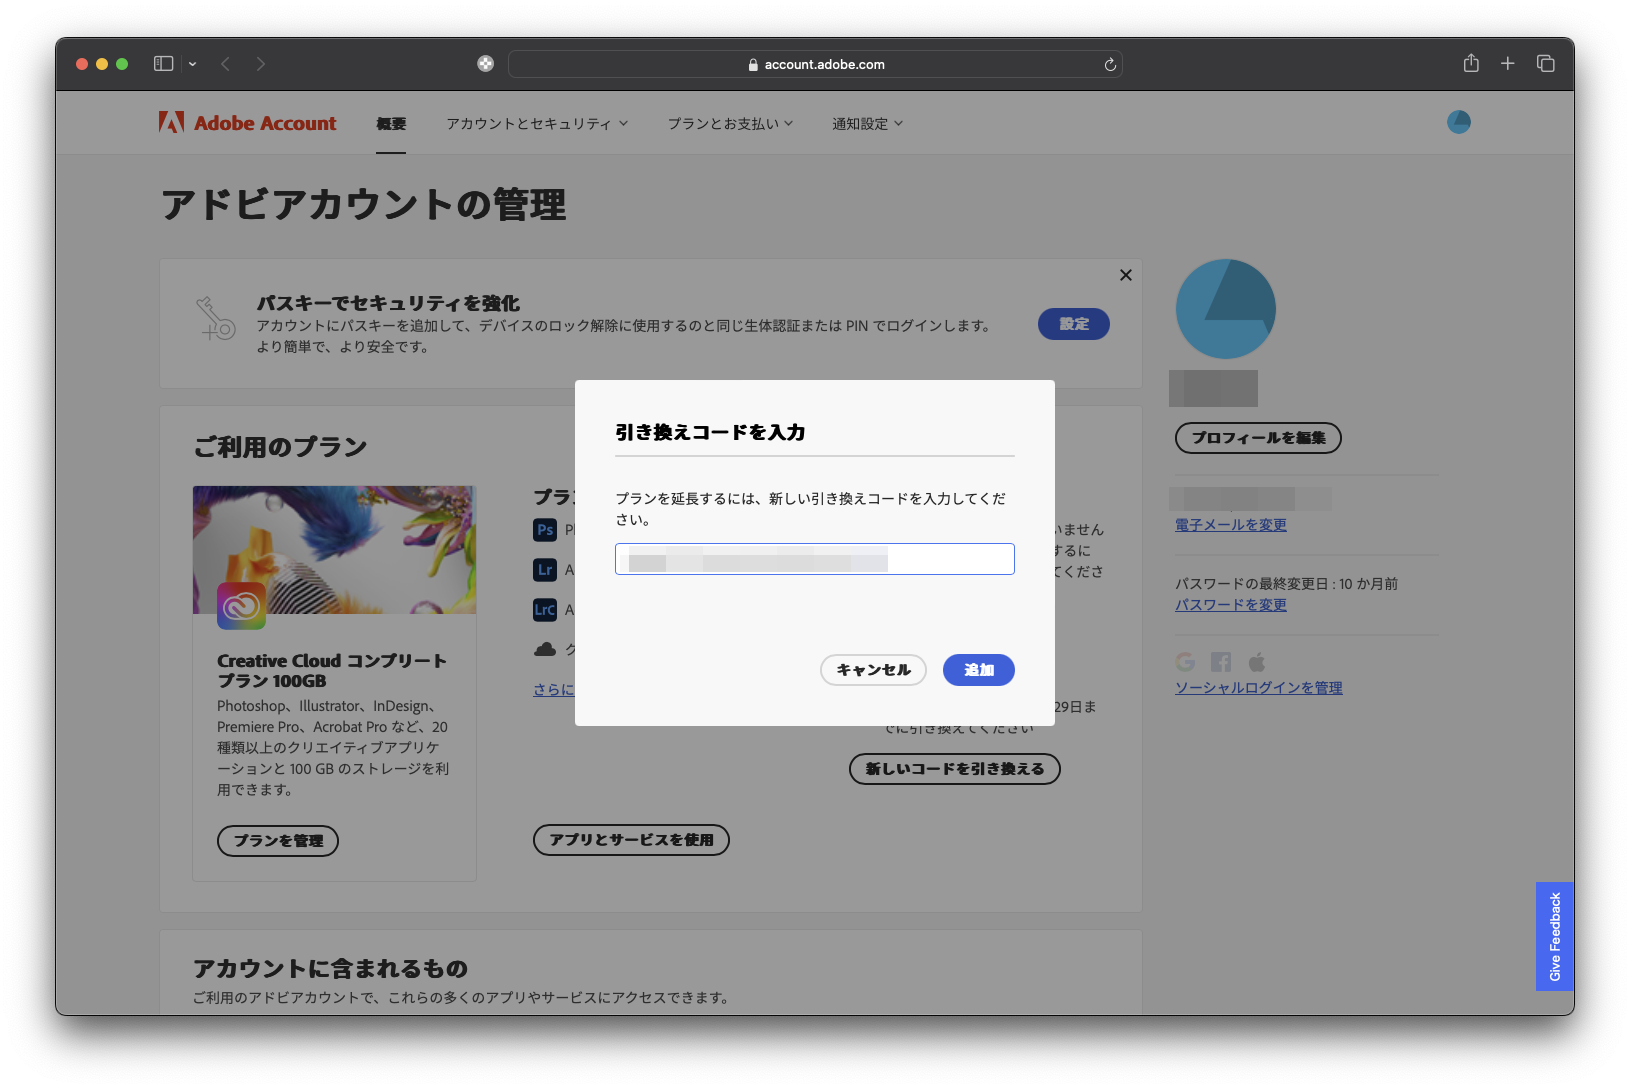Viewport: 1630px width, 1089px height.
Task: Click the 電子メールを変更 link
Action: point(1231,525)
